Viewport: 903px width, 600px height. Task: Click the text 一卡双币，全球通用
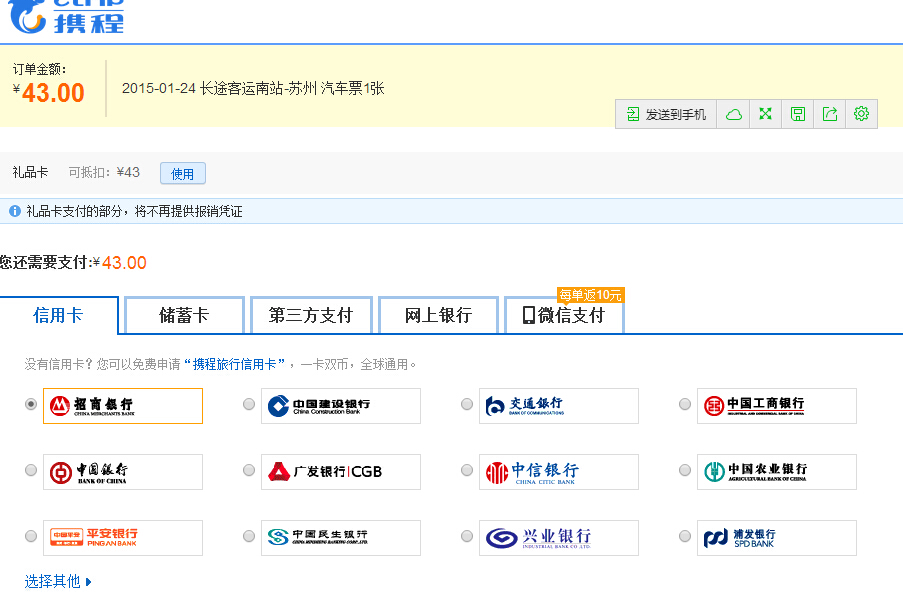pos(358,364)
